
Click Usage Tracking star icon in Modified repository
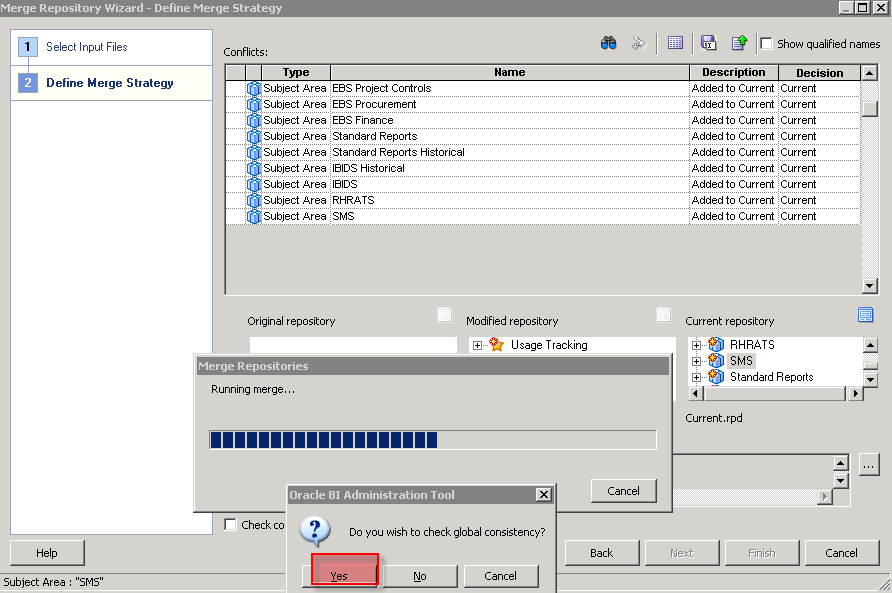coord(497,344)
